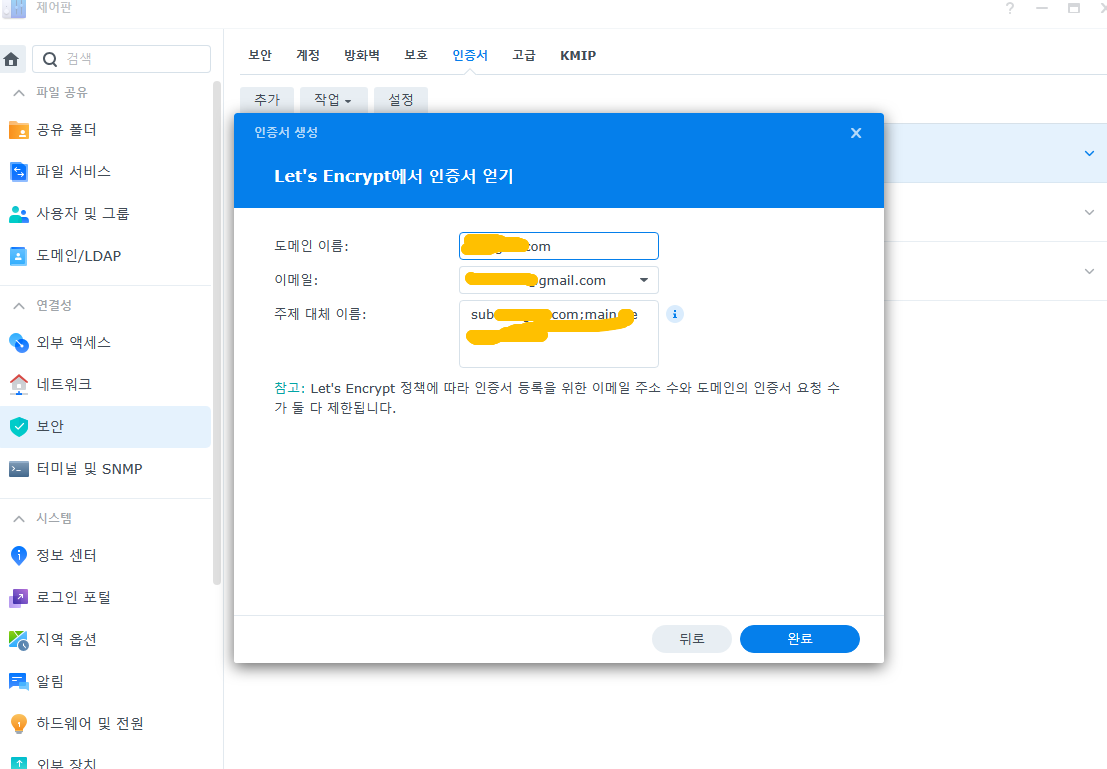Focus the 주제 대체 이름 text area

(x=558, y=334)
